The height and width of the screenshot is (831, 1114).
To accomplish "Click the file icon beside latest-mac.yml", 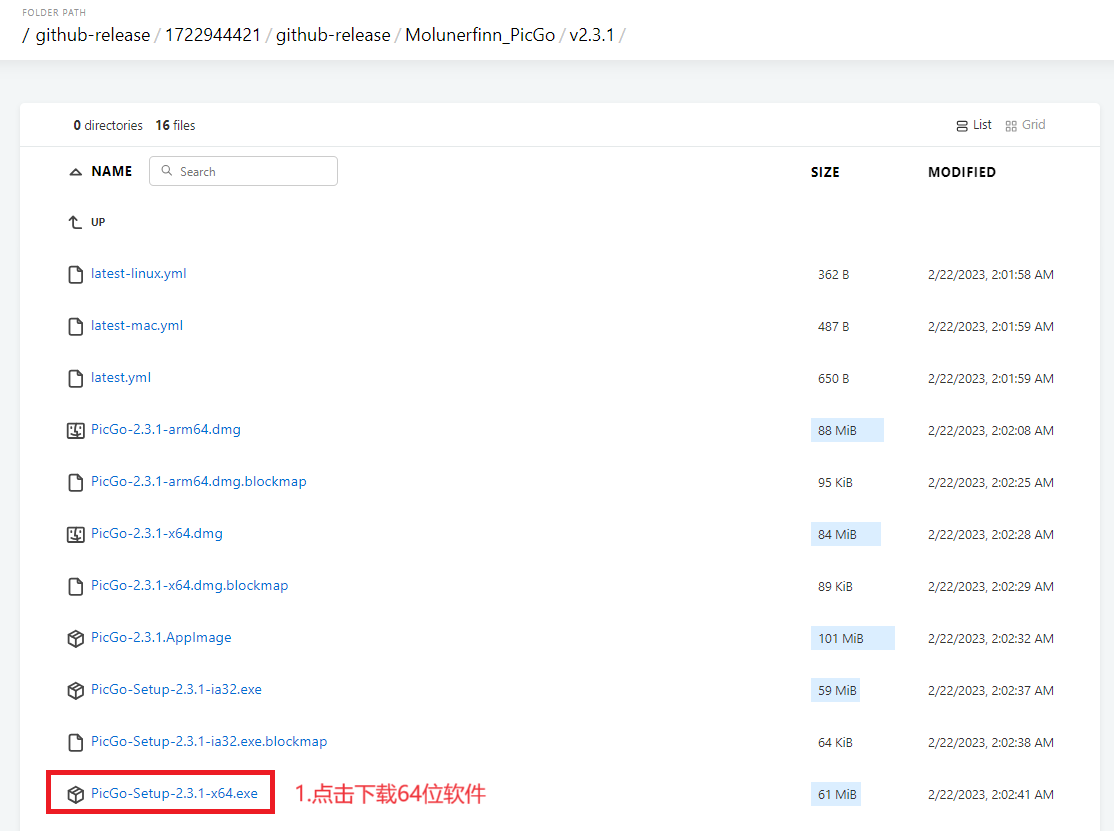I will click(75, 327).
